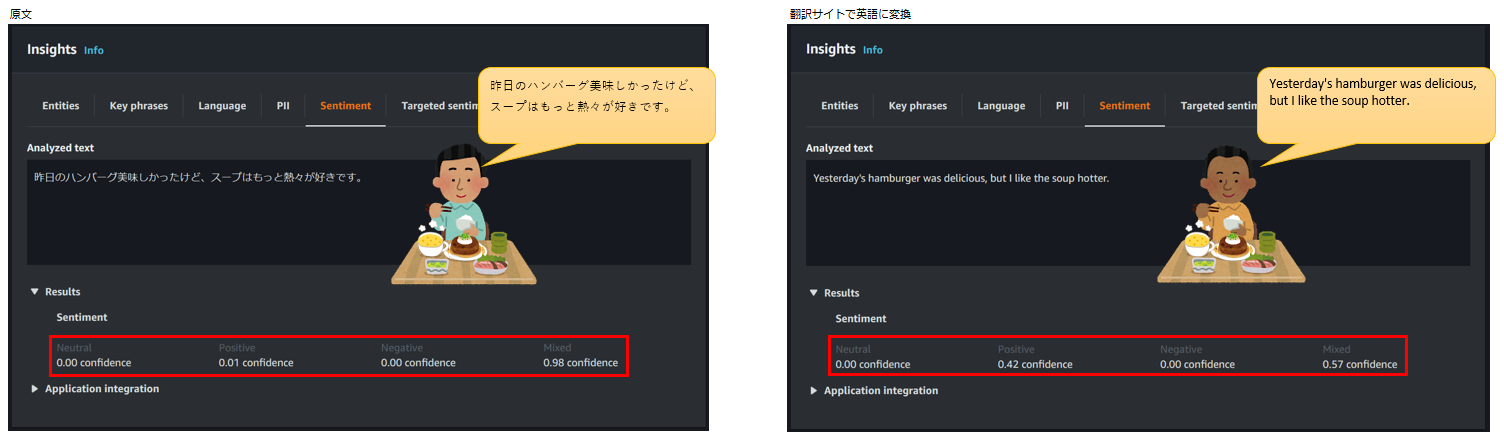
Task: Click the Analyzed text label in left panel
Action: (60, 148)
